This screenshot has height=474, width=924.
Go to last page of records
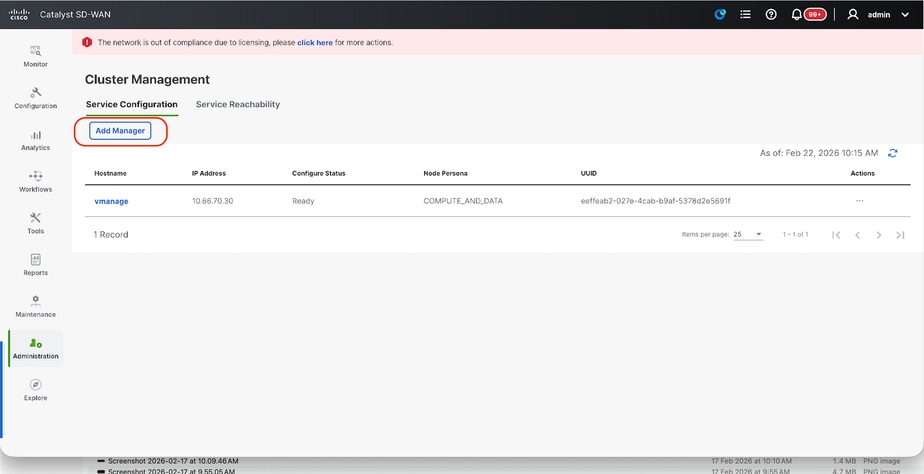coord(900,235)
